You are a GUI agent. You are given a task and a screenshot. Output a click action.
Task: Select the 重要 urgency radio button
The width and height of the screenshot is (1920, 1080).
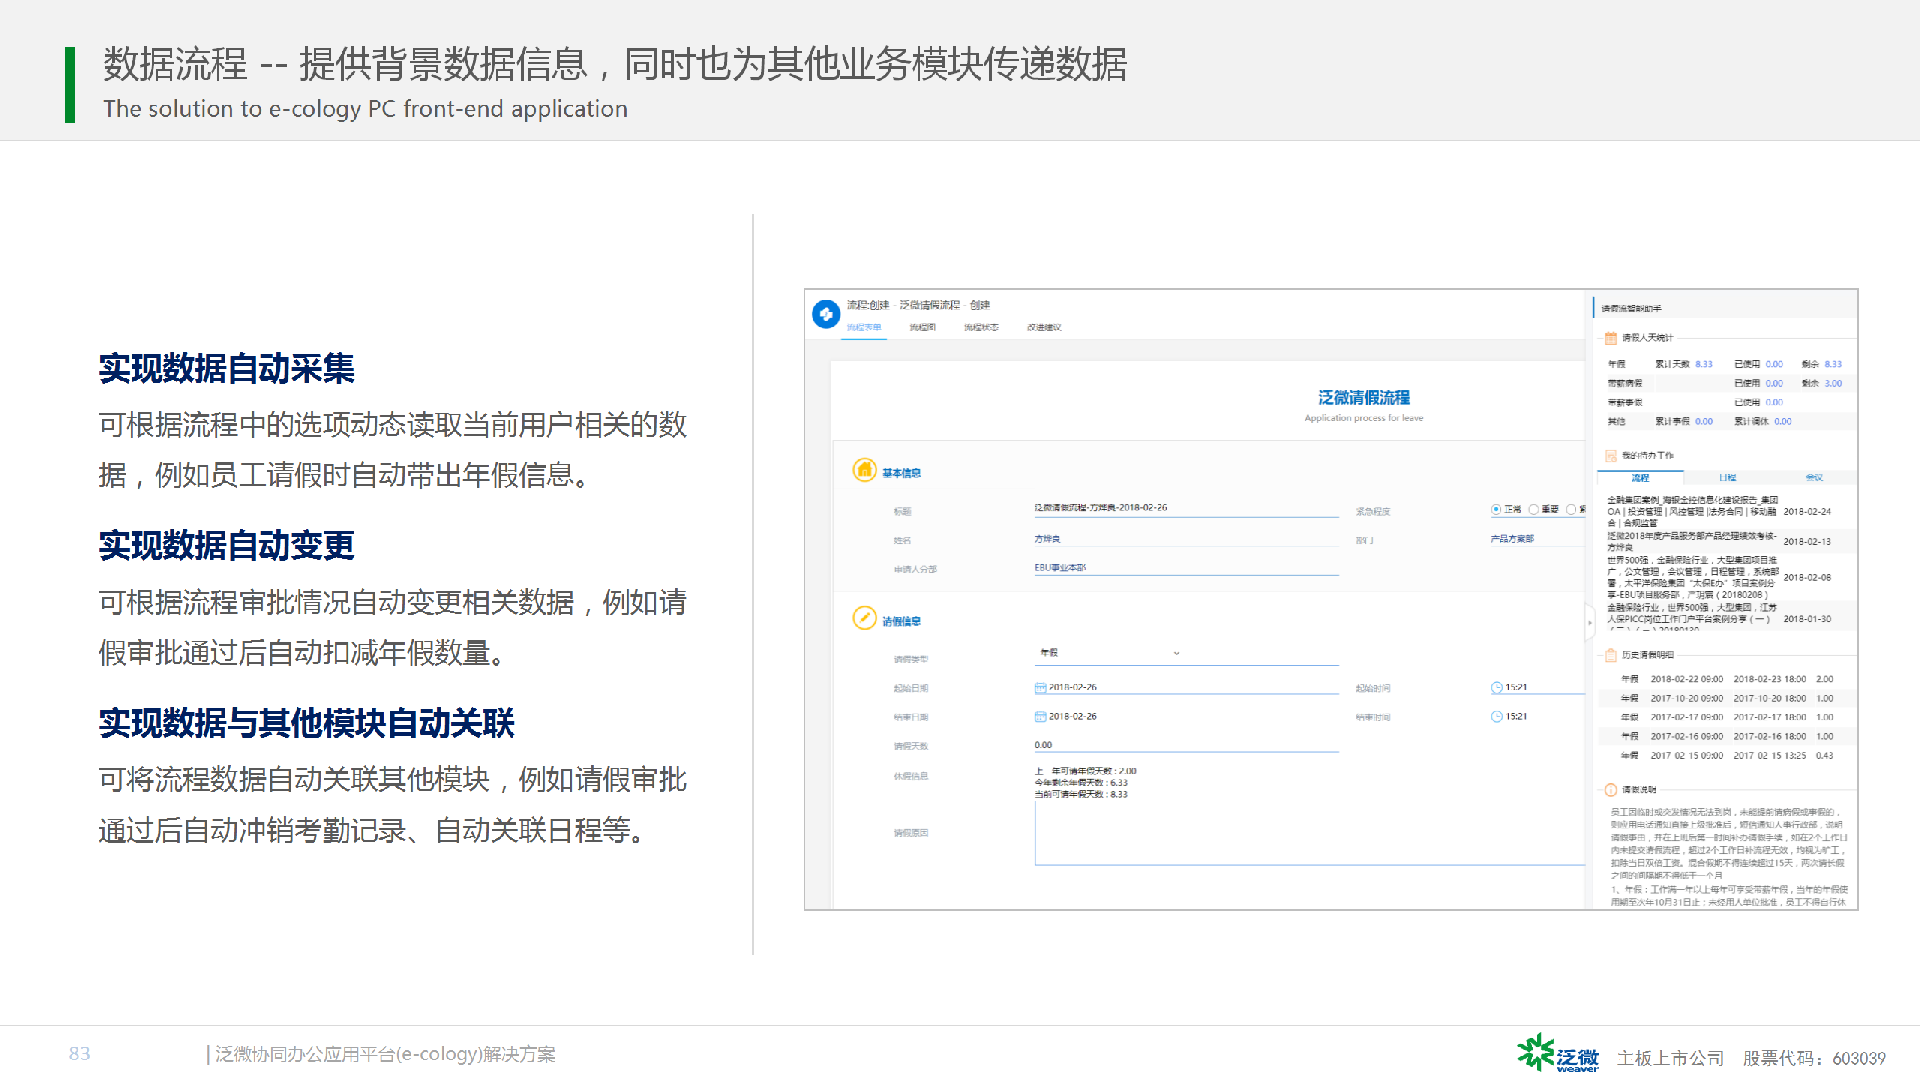click(1533, 510)
